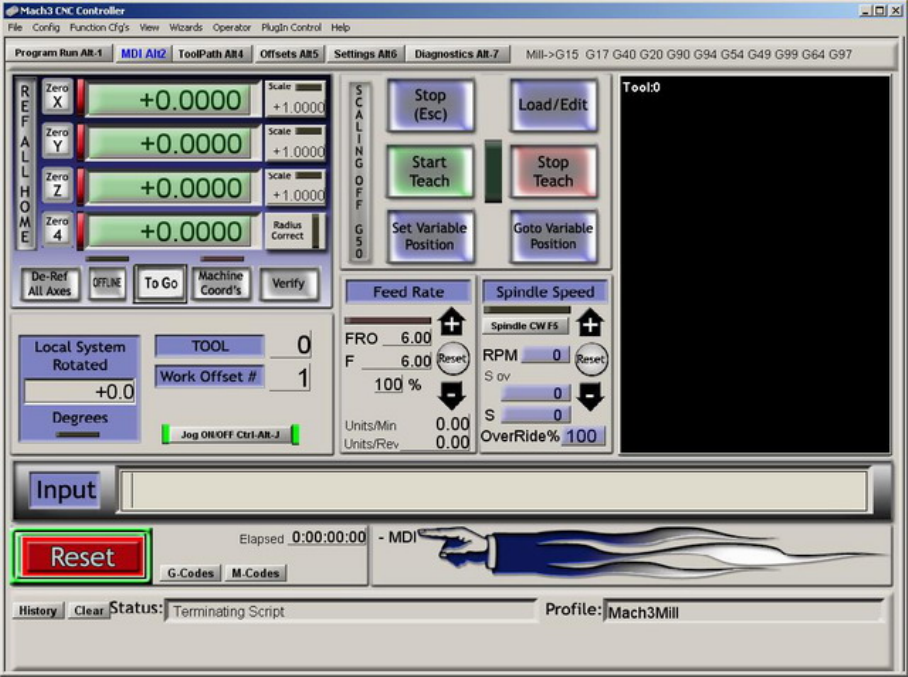Click the spindle OverRide% value

(x=583, y=436)
